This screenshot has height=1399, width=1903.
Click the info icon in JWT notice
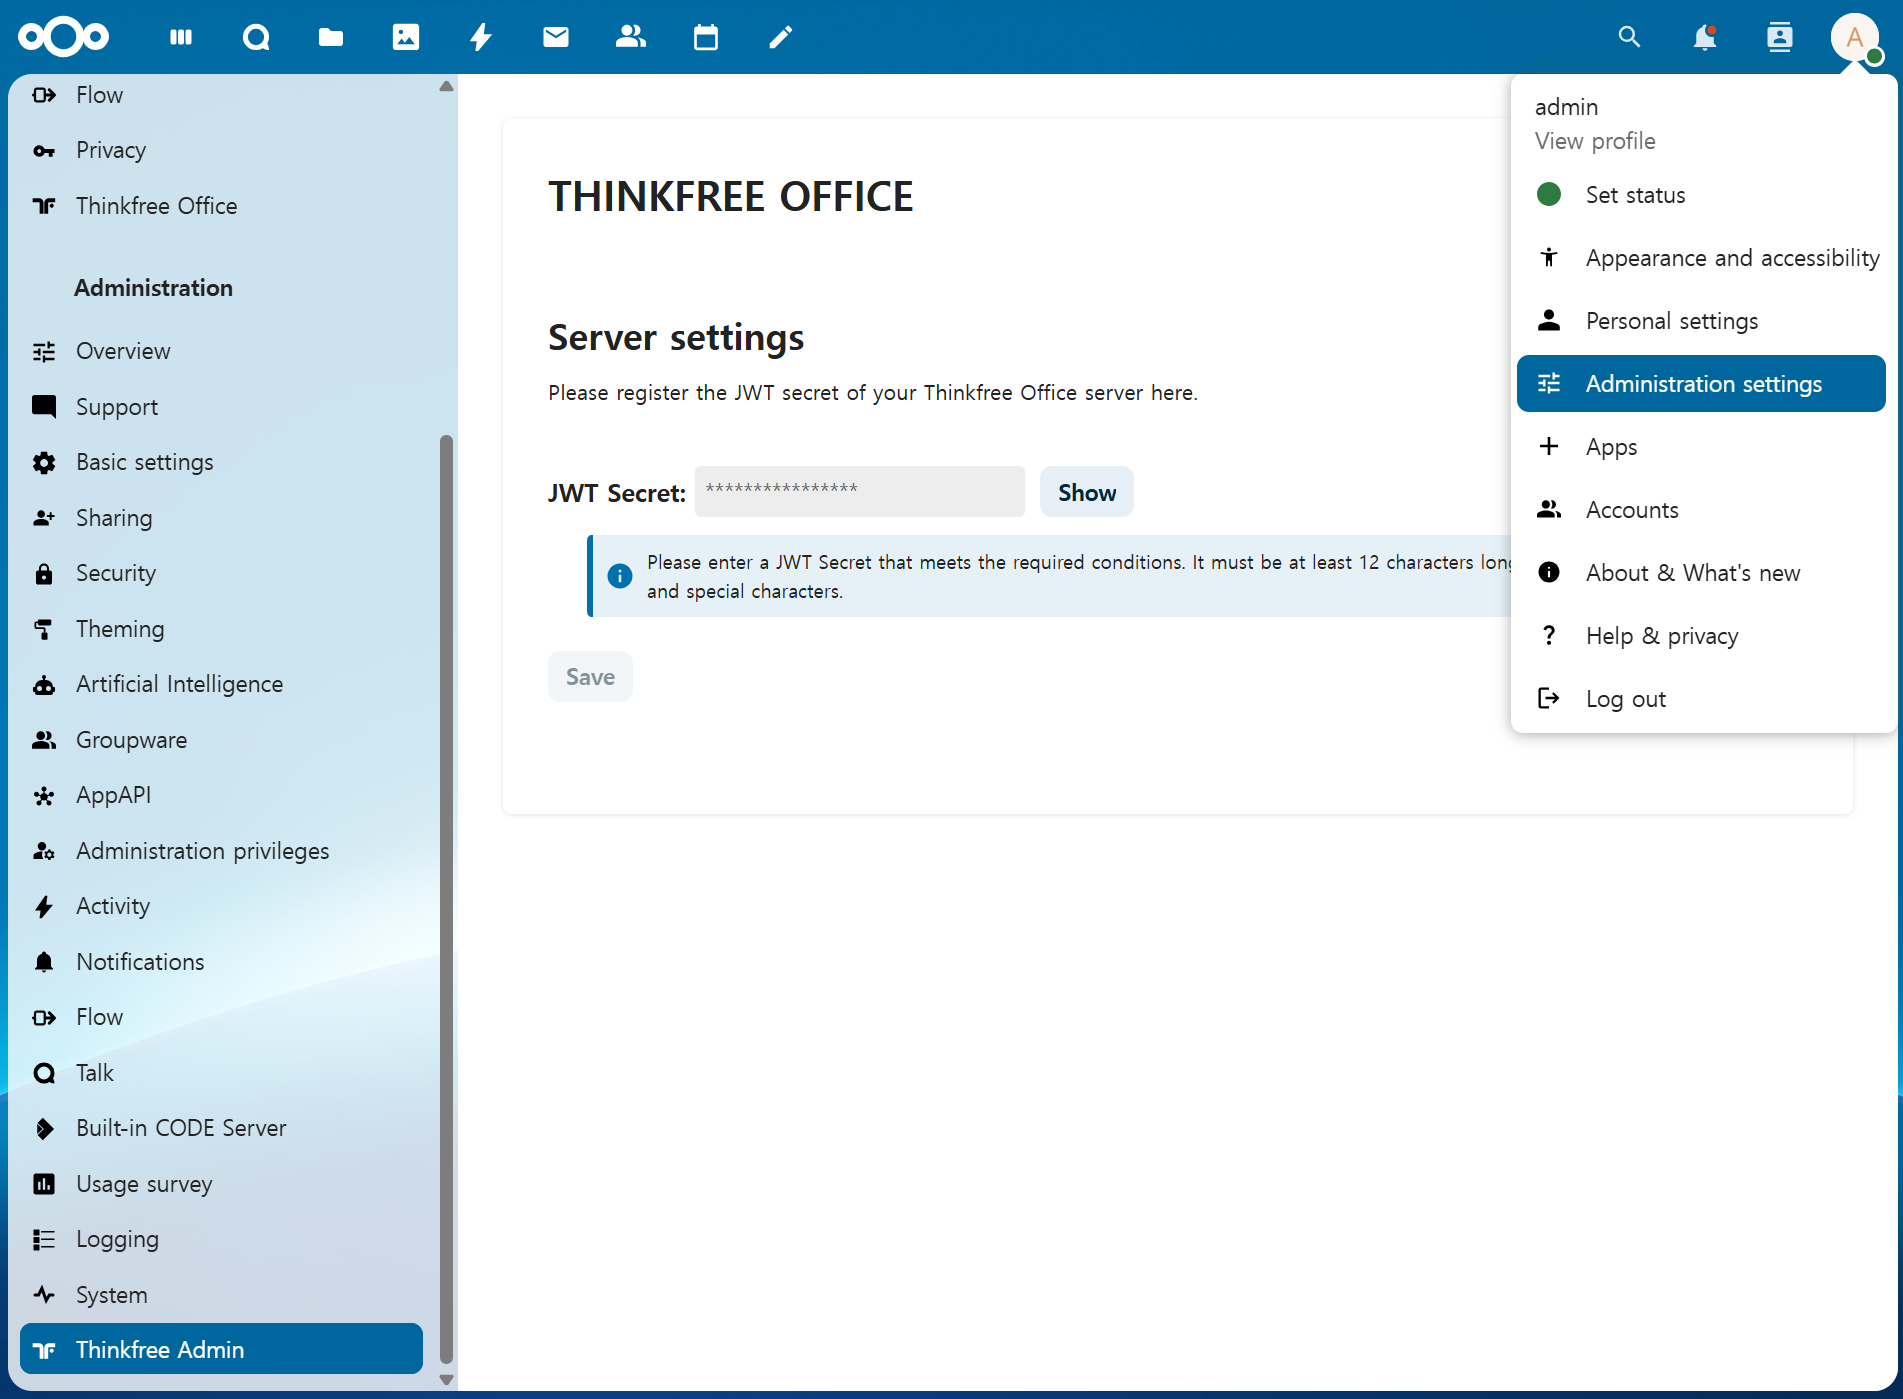tap(620, 576)
